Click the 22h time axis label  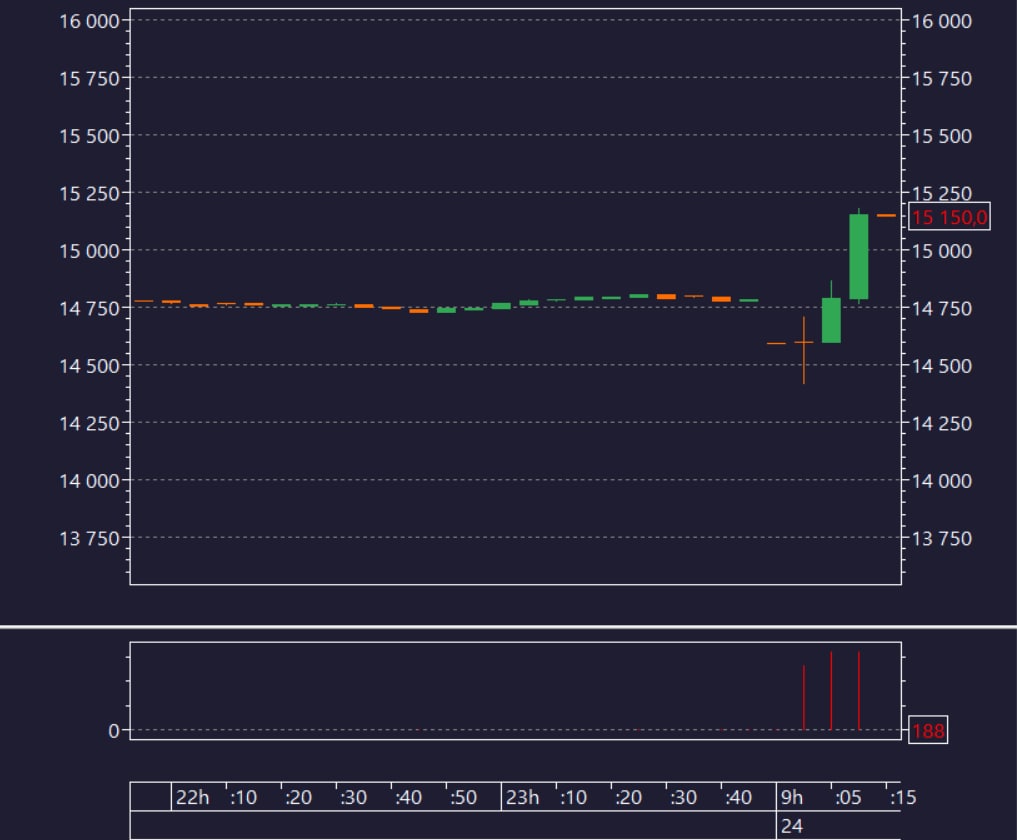193,797
